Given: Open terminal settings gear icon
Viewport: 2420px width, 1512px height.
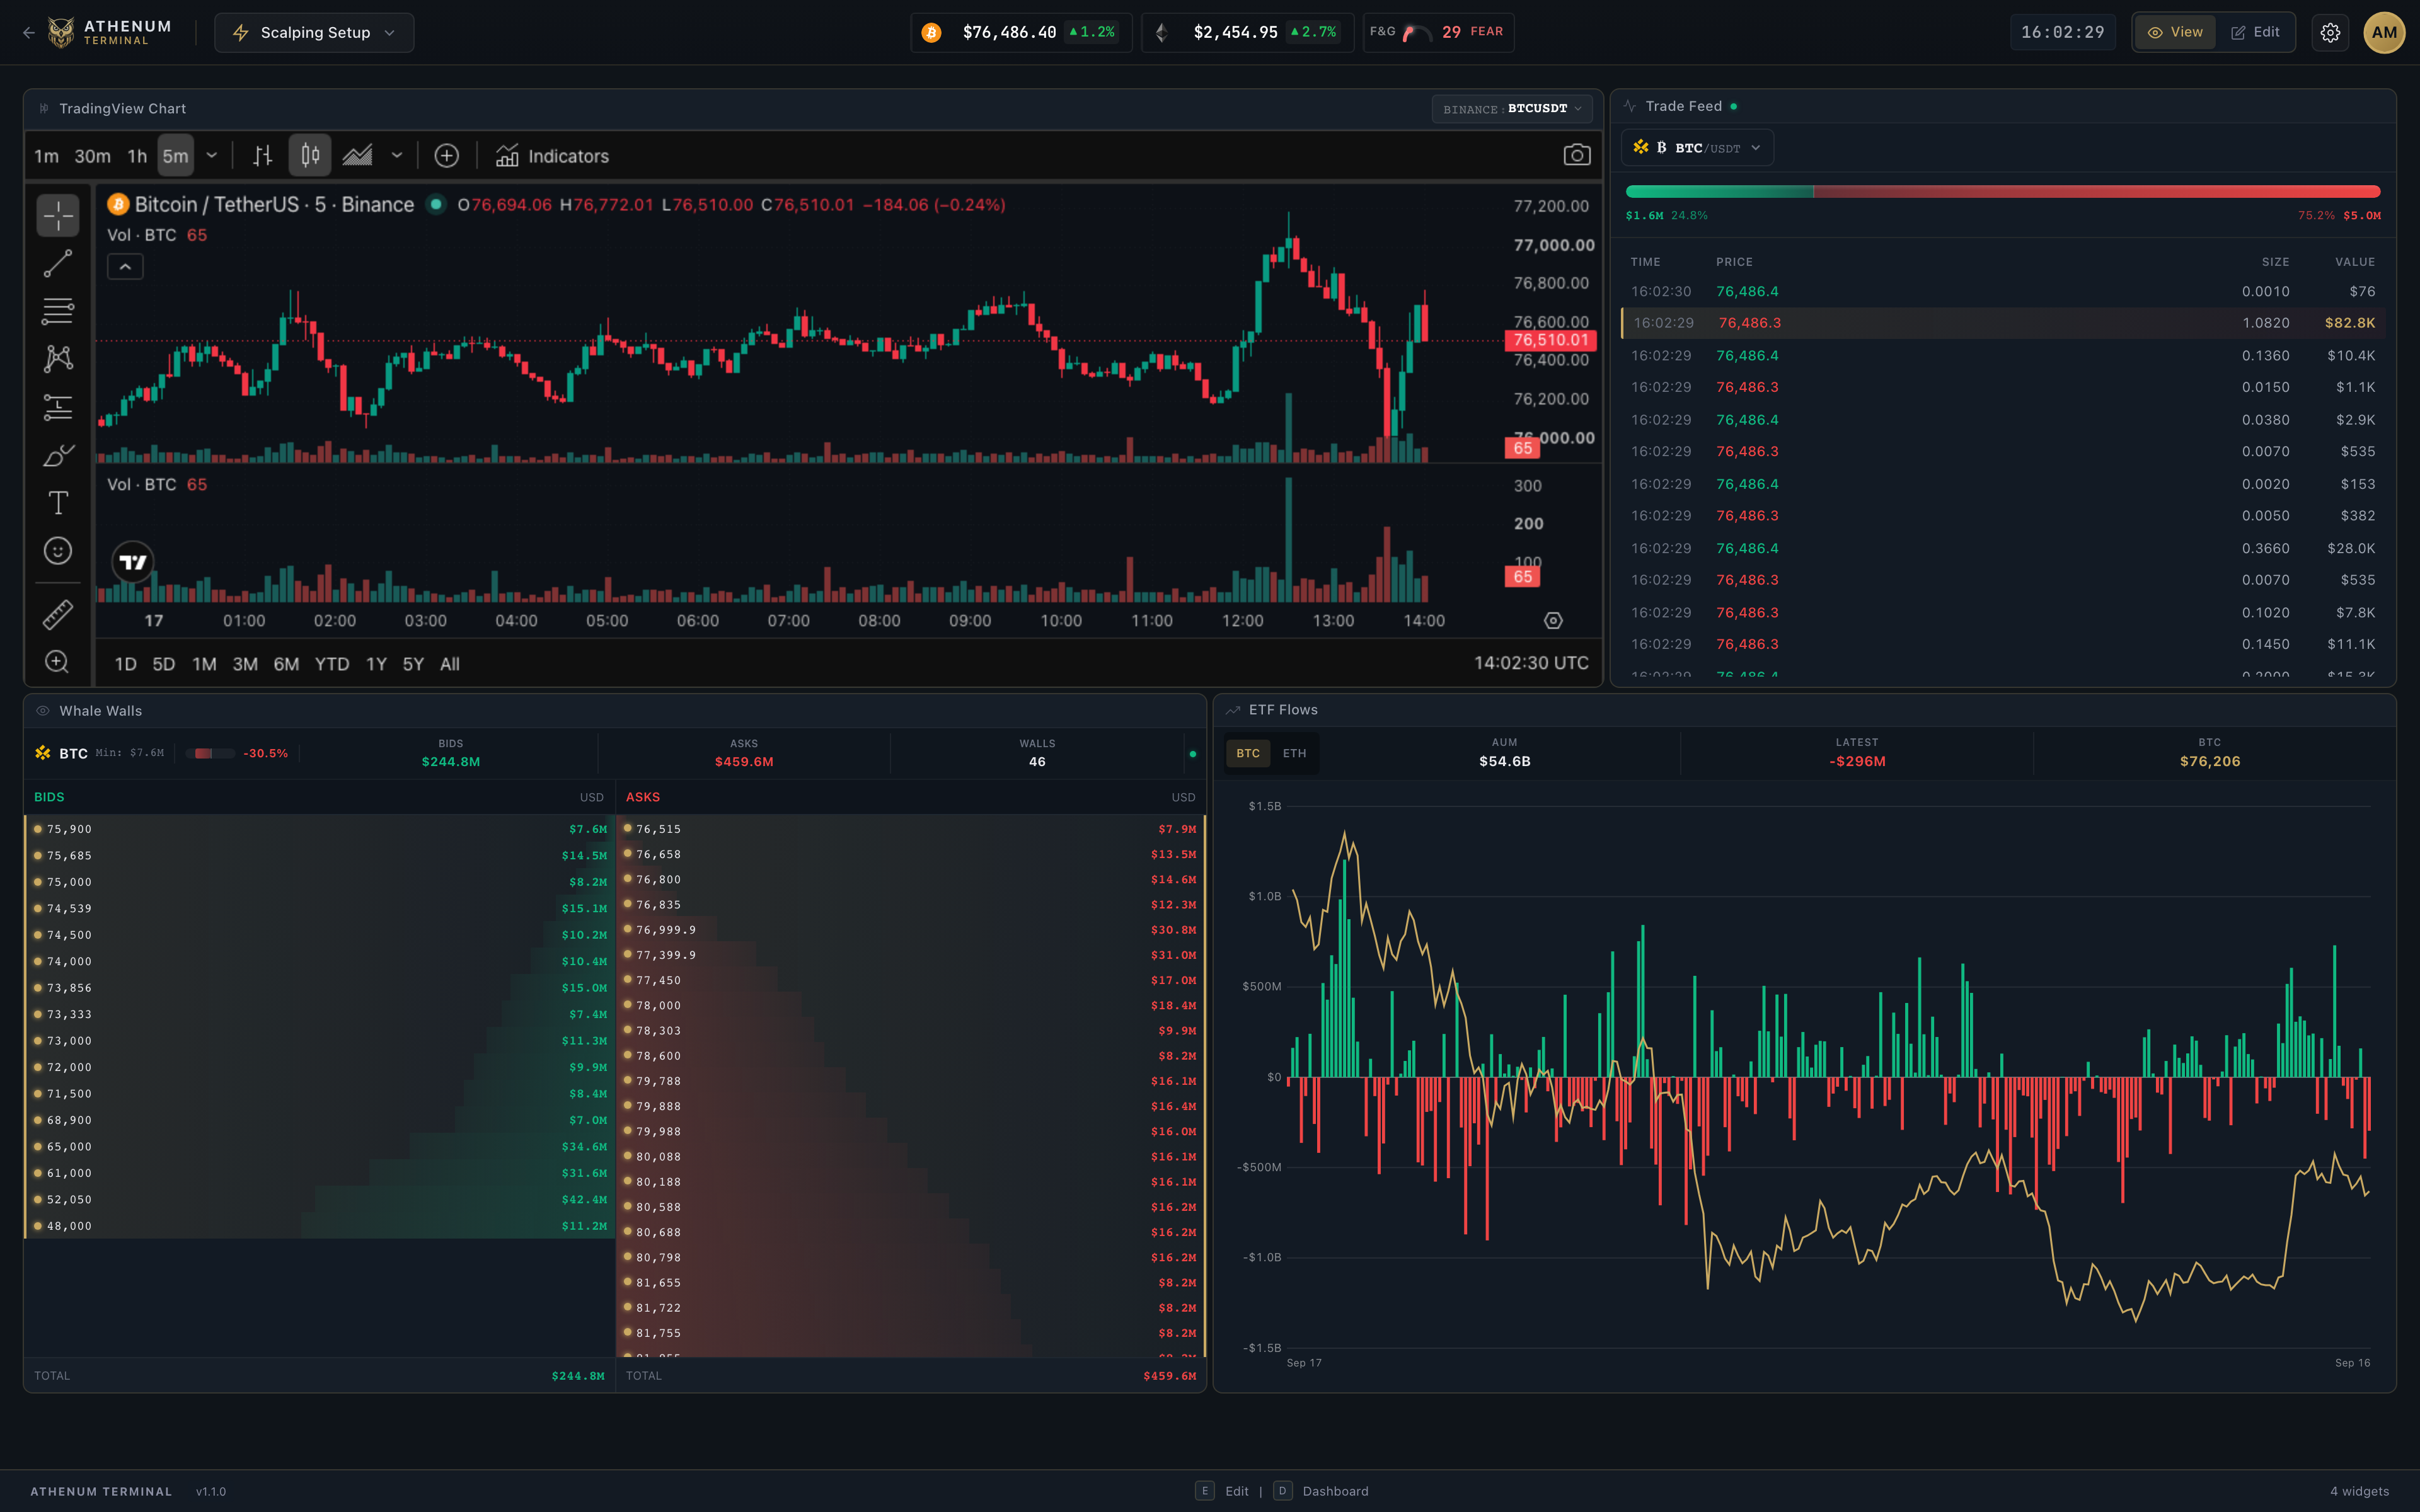Looking at the screenshot, I should coord(2330,32).
